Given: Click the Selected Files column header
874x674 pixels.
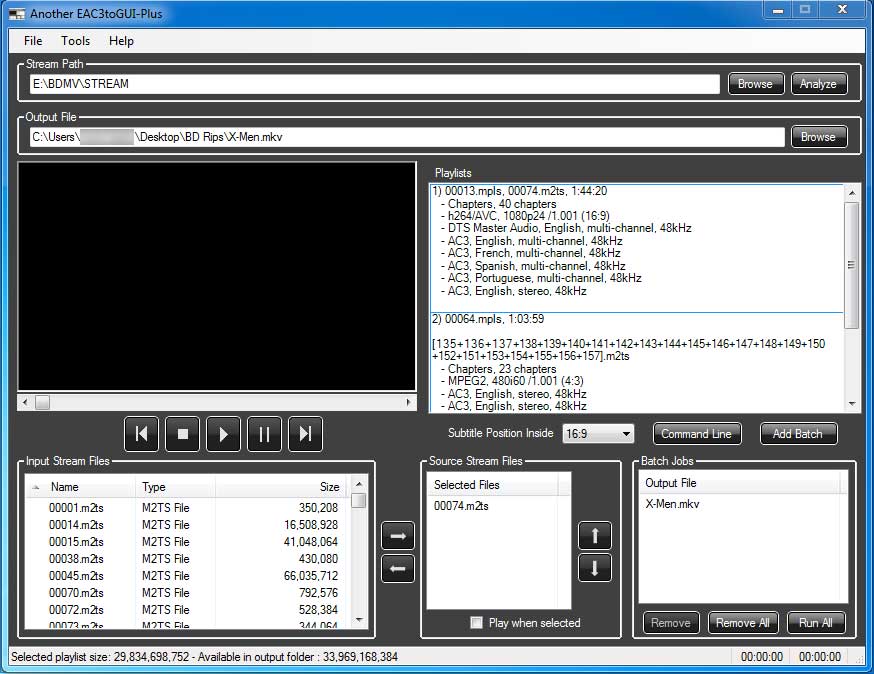Looking at the screenshot, I should tap(493, 484).
